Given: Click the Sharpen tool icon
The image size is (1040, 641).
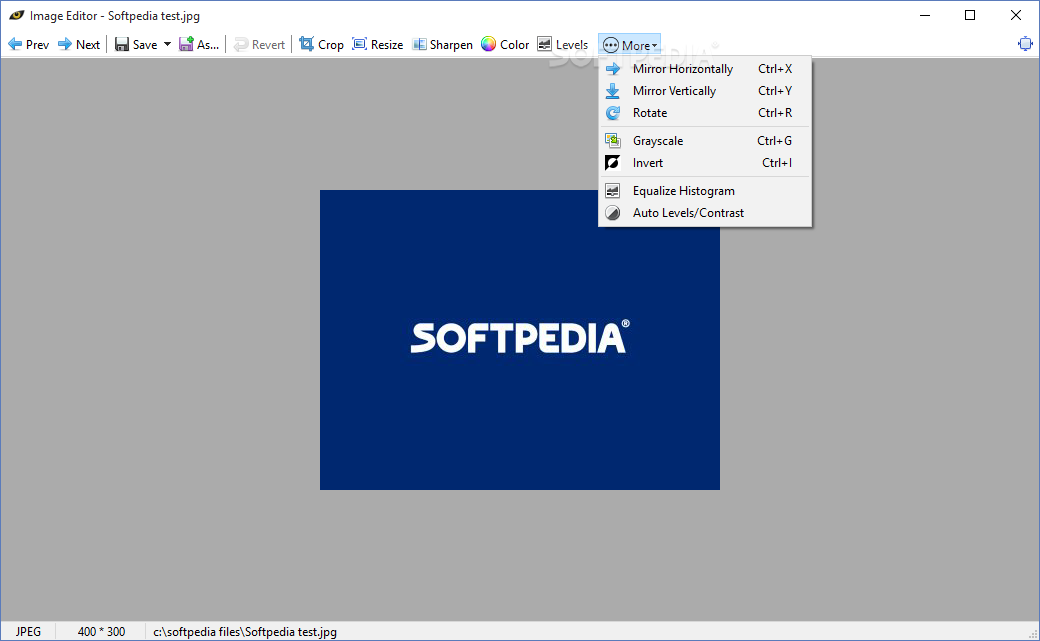Looking at the screenshot, I should point(419,44).
